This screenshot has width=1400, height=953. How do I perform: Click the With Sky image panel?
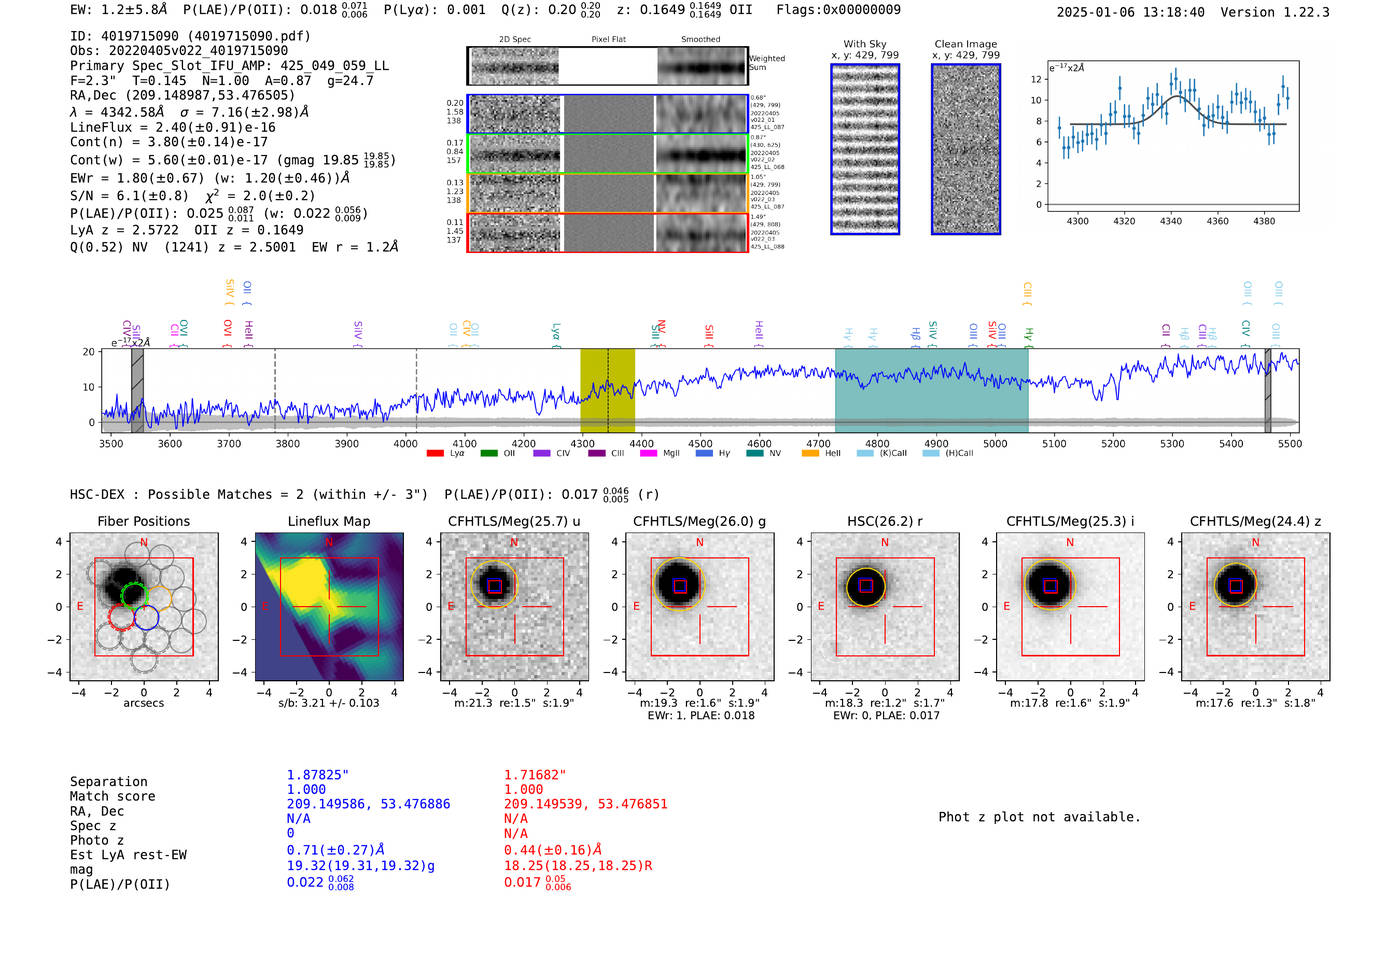click(x=865, y=149)
